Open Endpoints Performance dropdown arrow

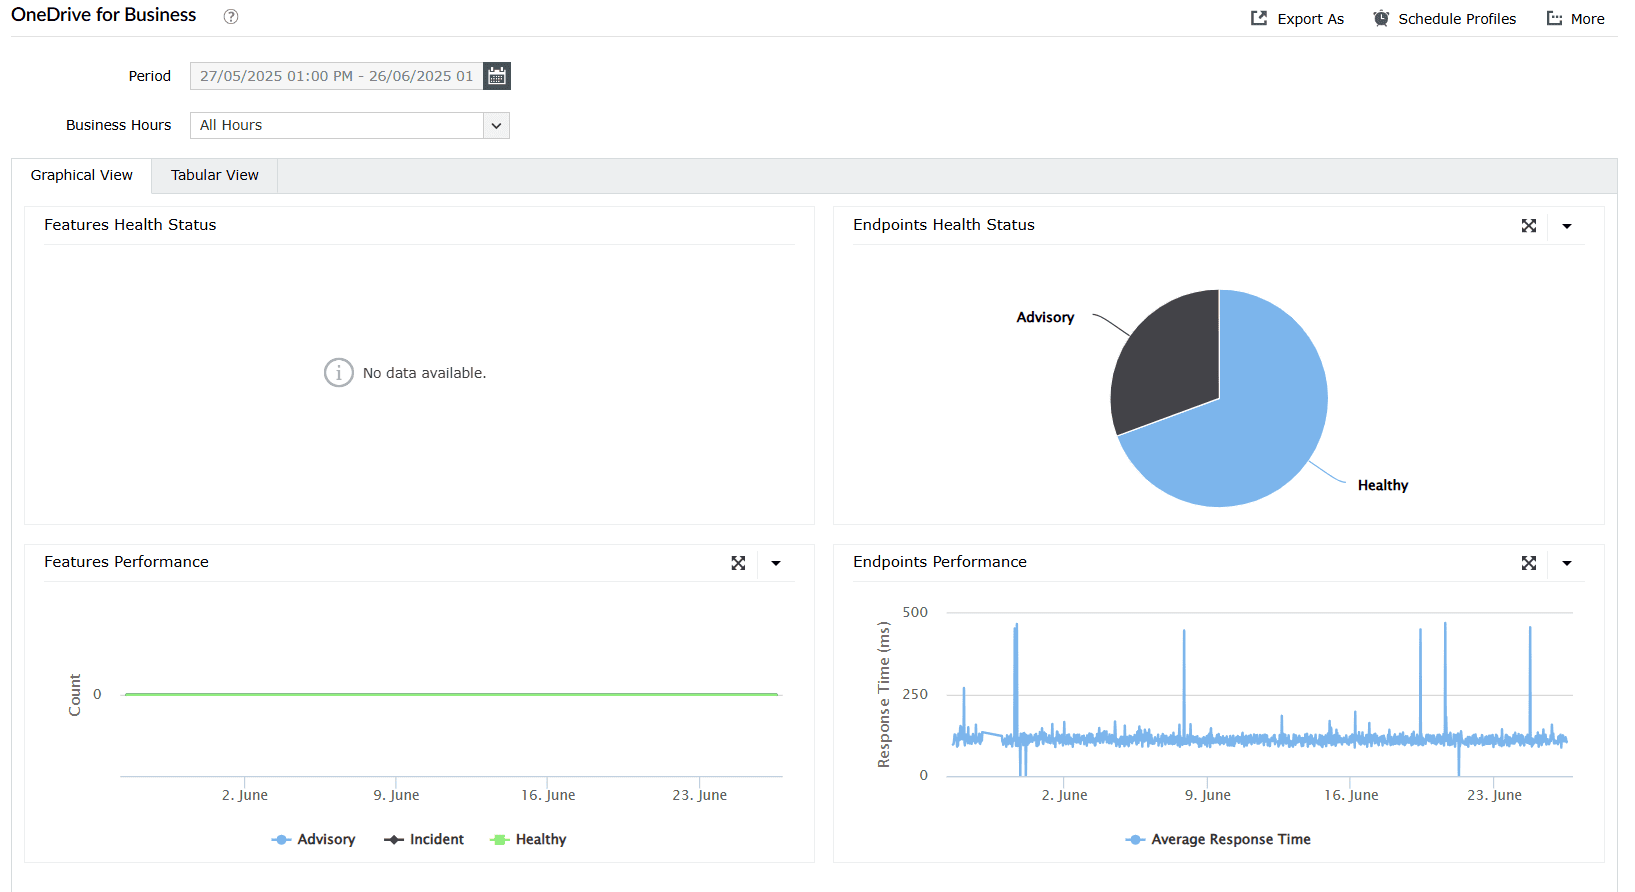click(1567, 563)
